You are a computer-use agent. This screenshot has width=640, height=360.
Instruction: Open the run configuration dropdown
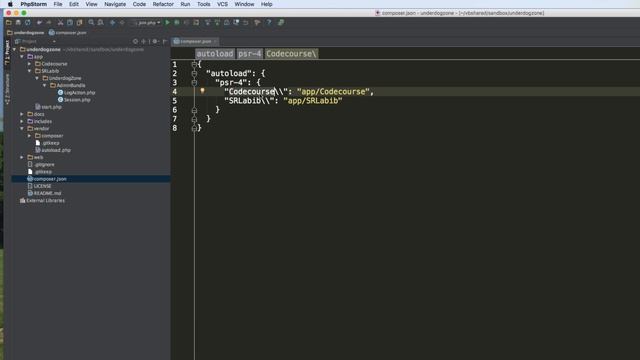click(147, 22)
